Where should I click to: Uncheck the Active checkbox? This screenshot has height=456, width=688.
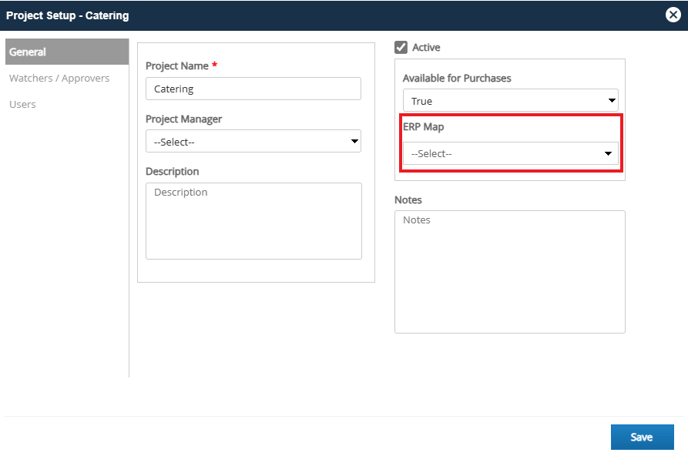(x=401, y=47)
